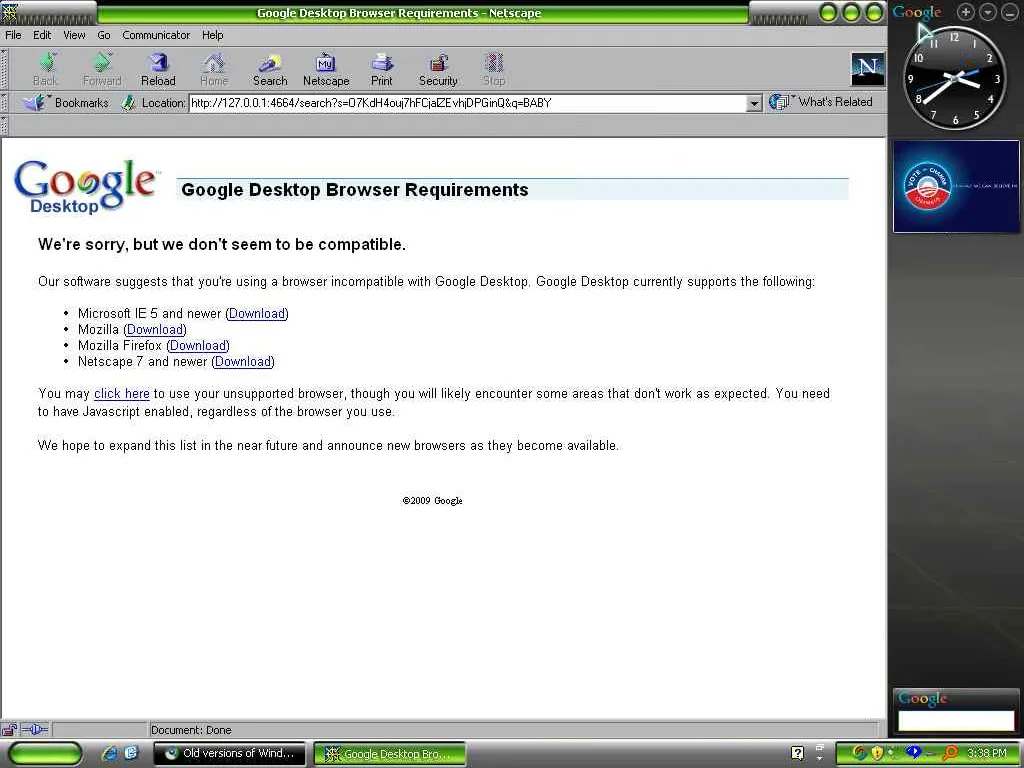
Task: Click the Google Desktop swirl tray icon
Action: (x=859, y=754)
